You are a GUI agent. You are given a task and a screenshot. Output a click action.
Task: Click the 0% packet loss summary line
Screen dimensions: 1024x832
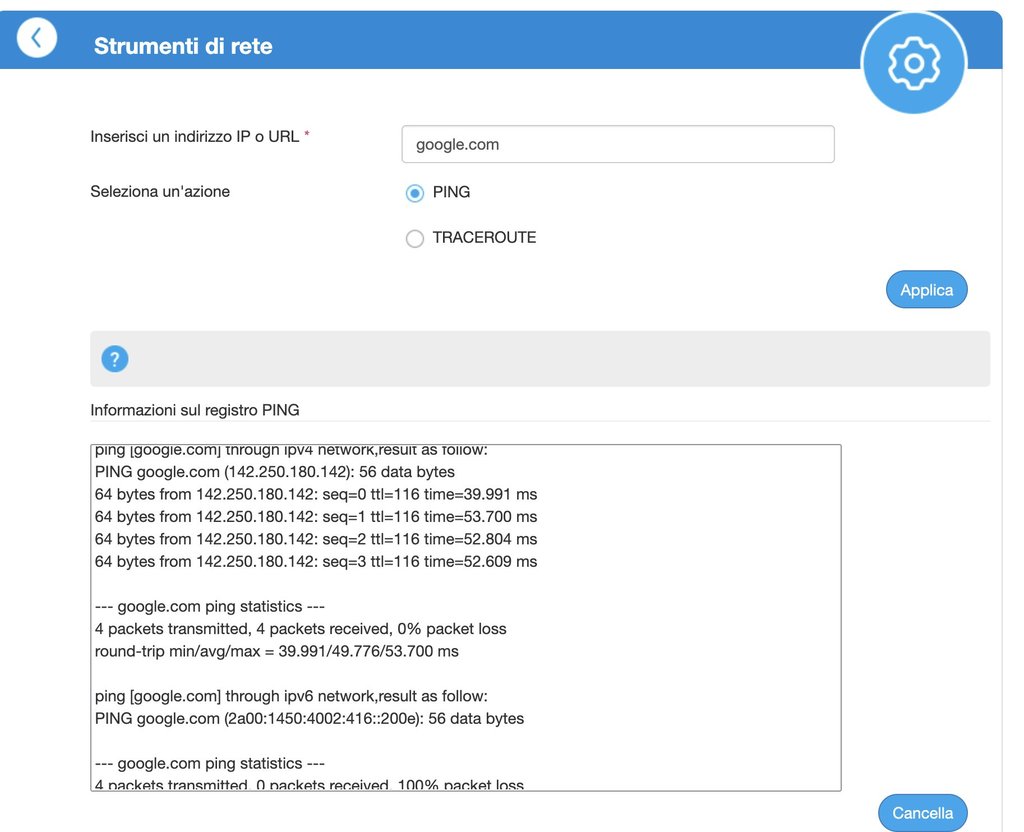(300, 629)
